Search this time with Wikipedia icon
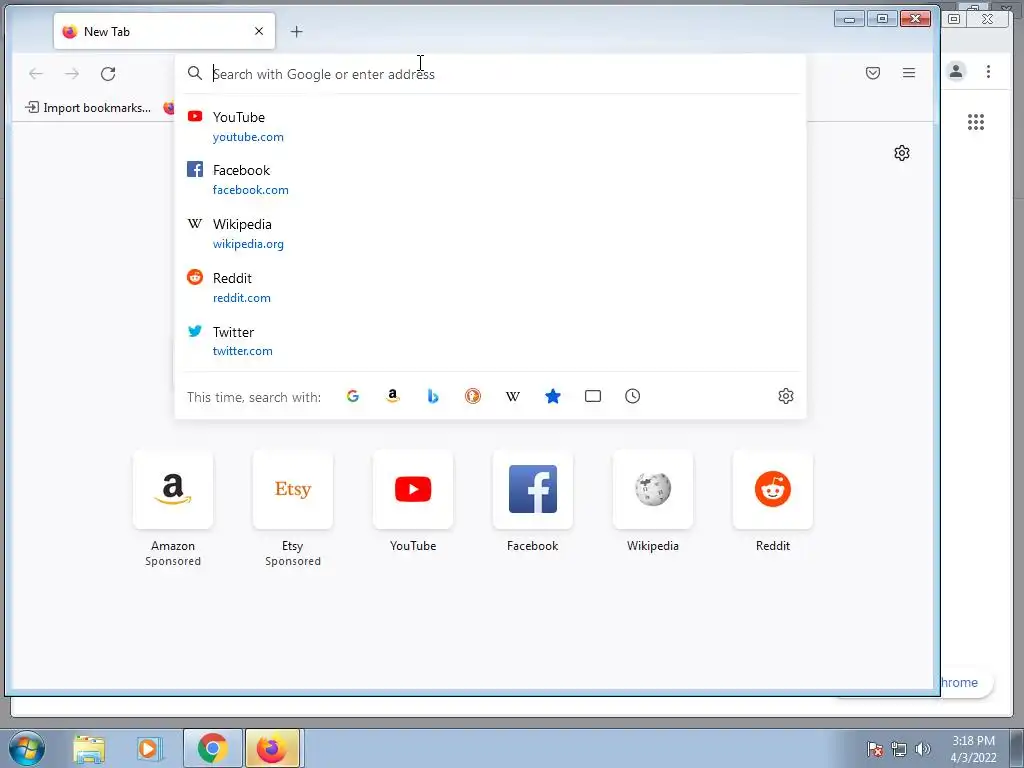The height and width of the screenshot is (768, 1024). [x=513, y=396]
